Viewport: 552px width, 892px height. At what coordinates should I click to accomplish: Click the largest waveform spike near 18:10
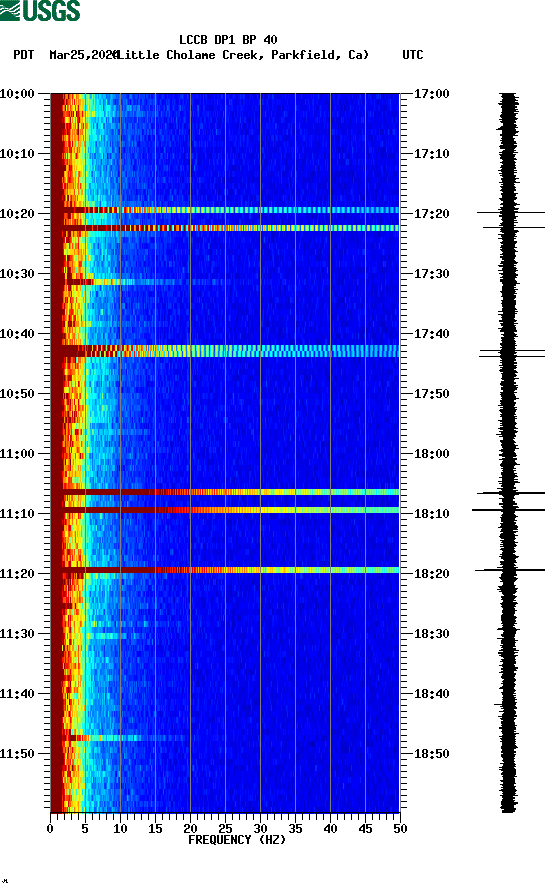click(x=508, y=510)
